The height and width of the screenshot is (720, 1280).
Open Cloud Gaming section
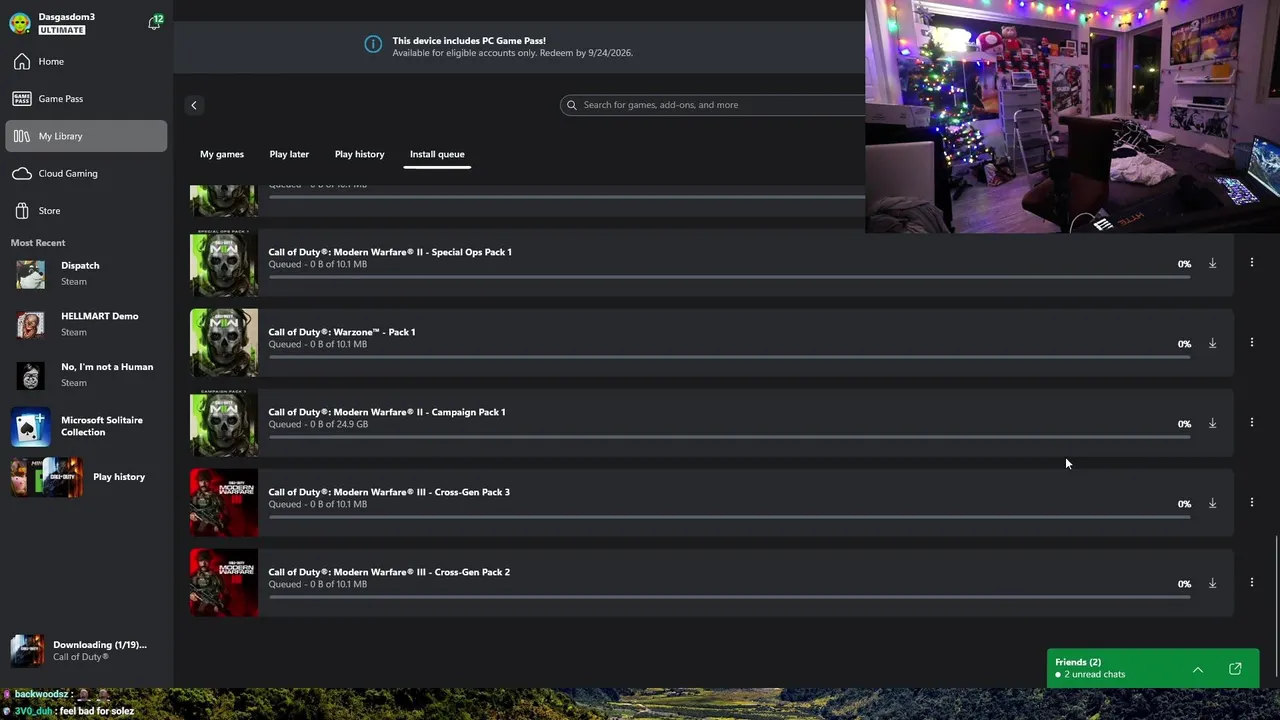point(86,173)
